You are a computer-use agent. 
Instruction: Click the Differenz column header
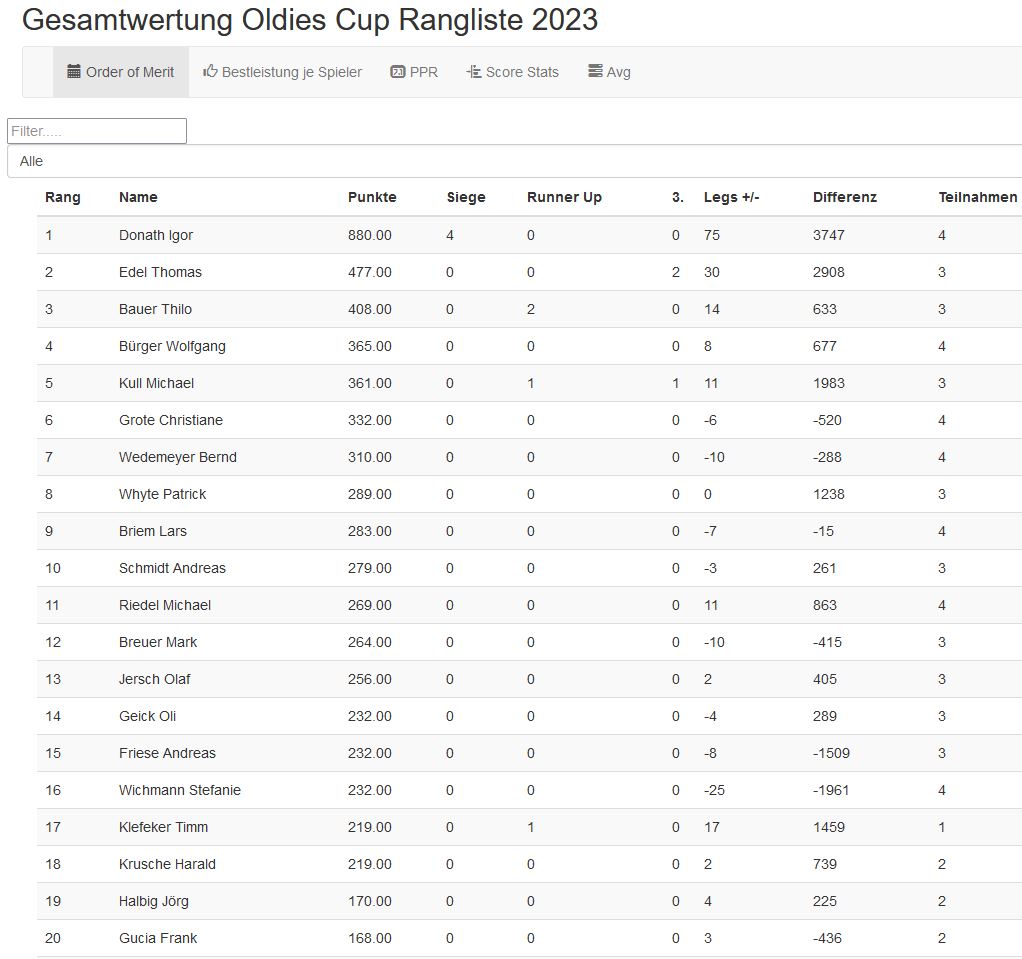tap(845, 197)
